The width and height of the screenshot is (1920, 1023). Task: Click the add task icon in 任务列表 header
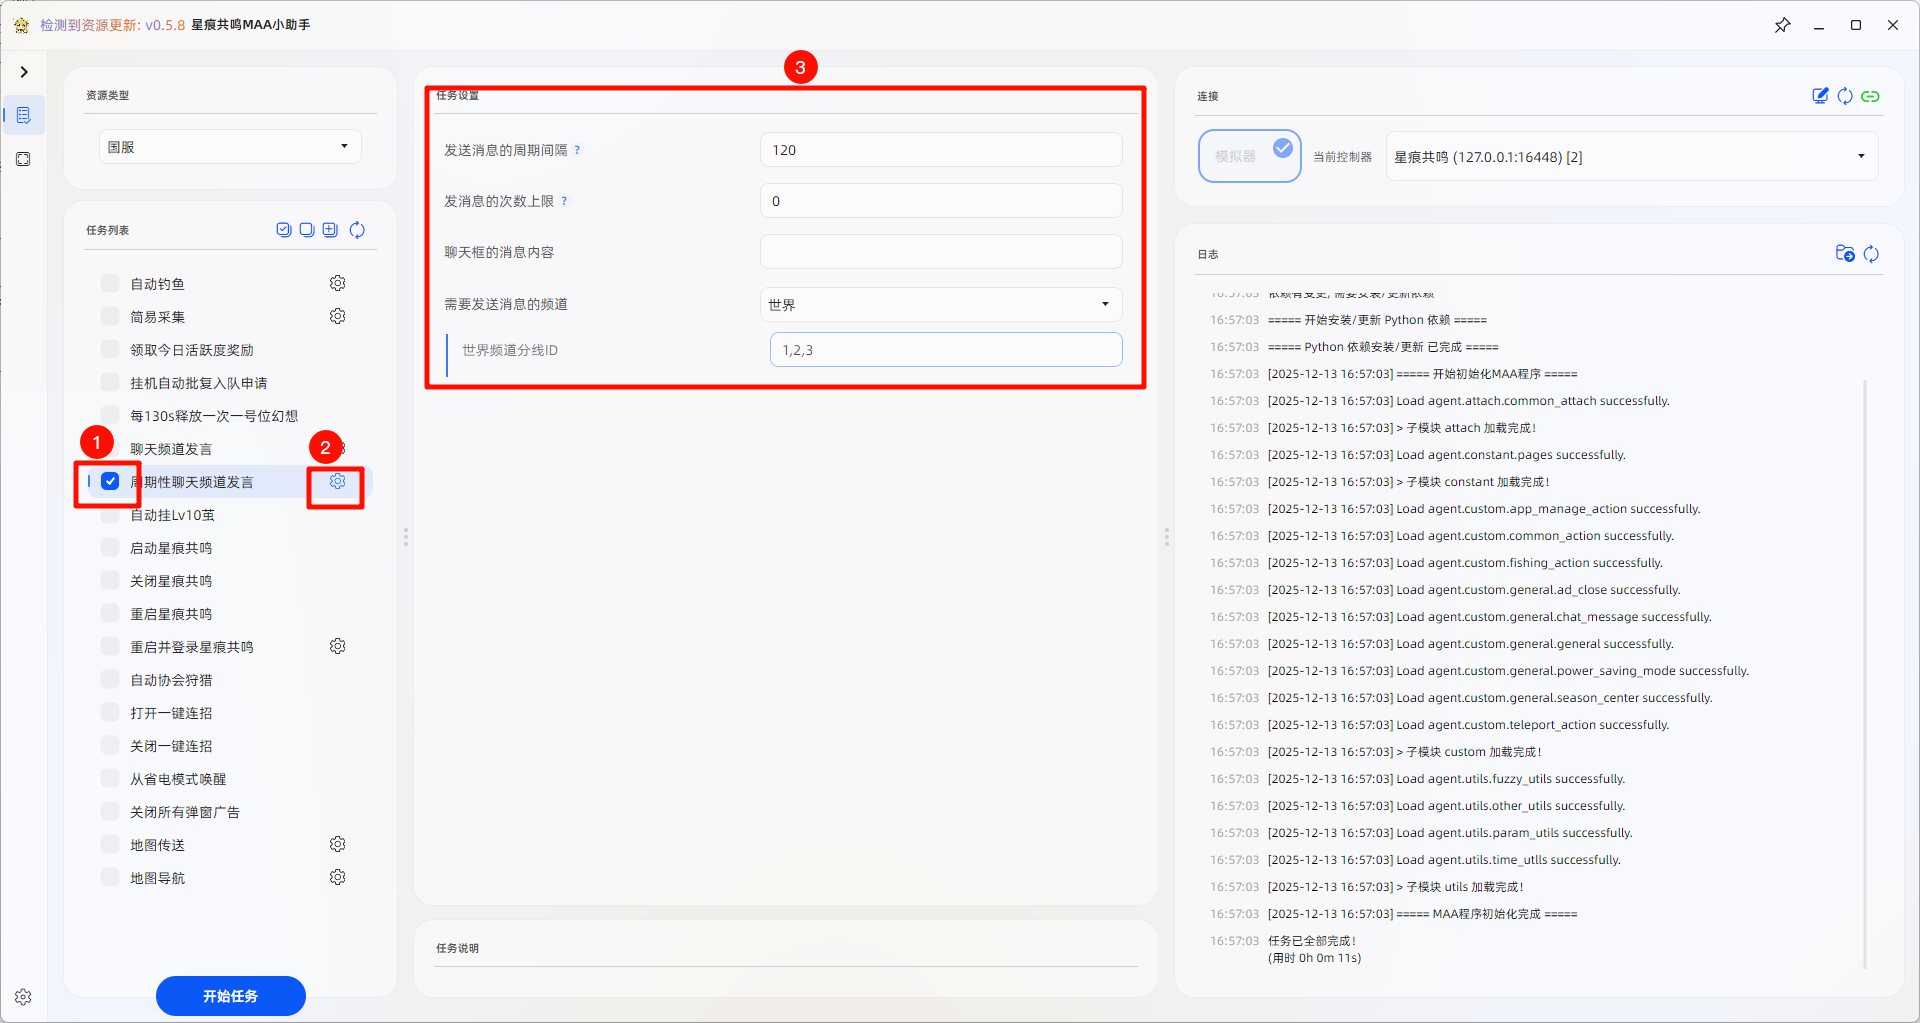(x=330, y=230)
